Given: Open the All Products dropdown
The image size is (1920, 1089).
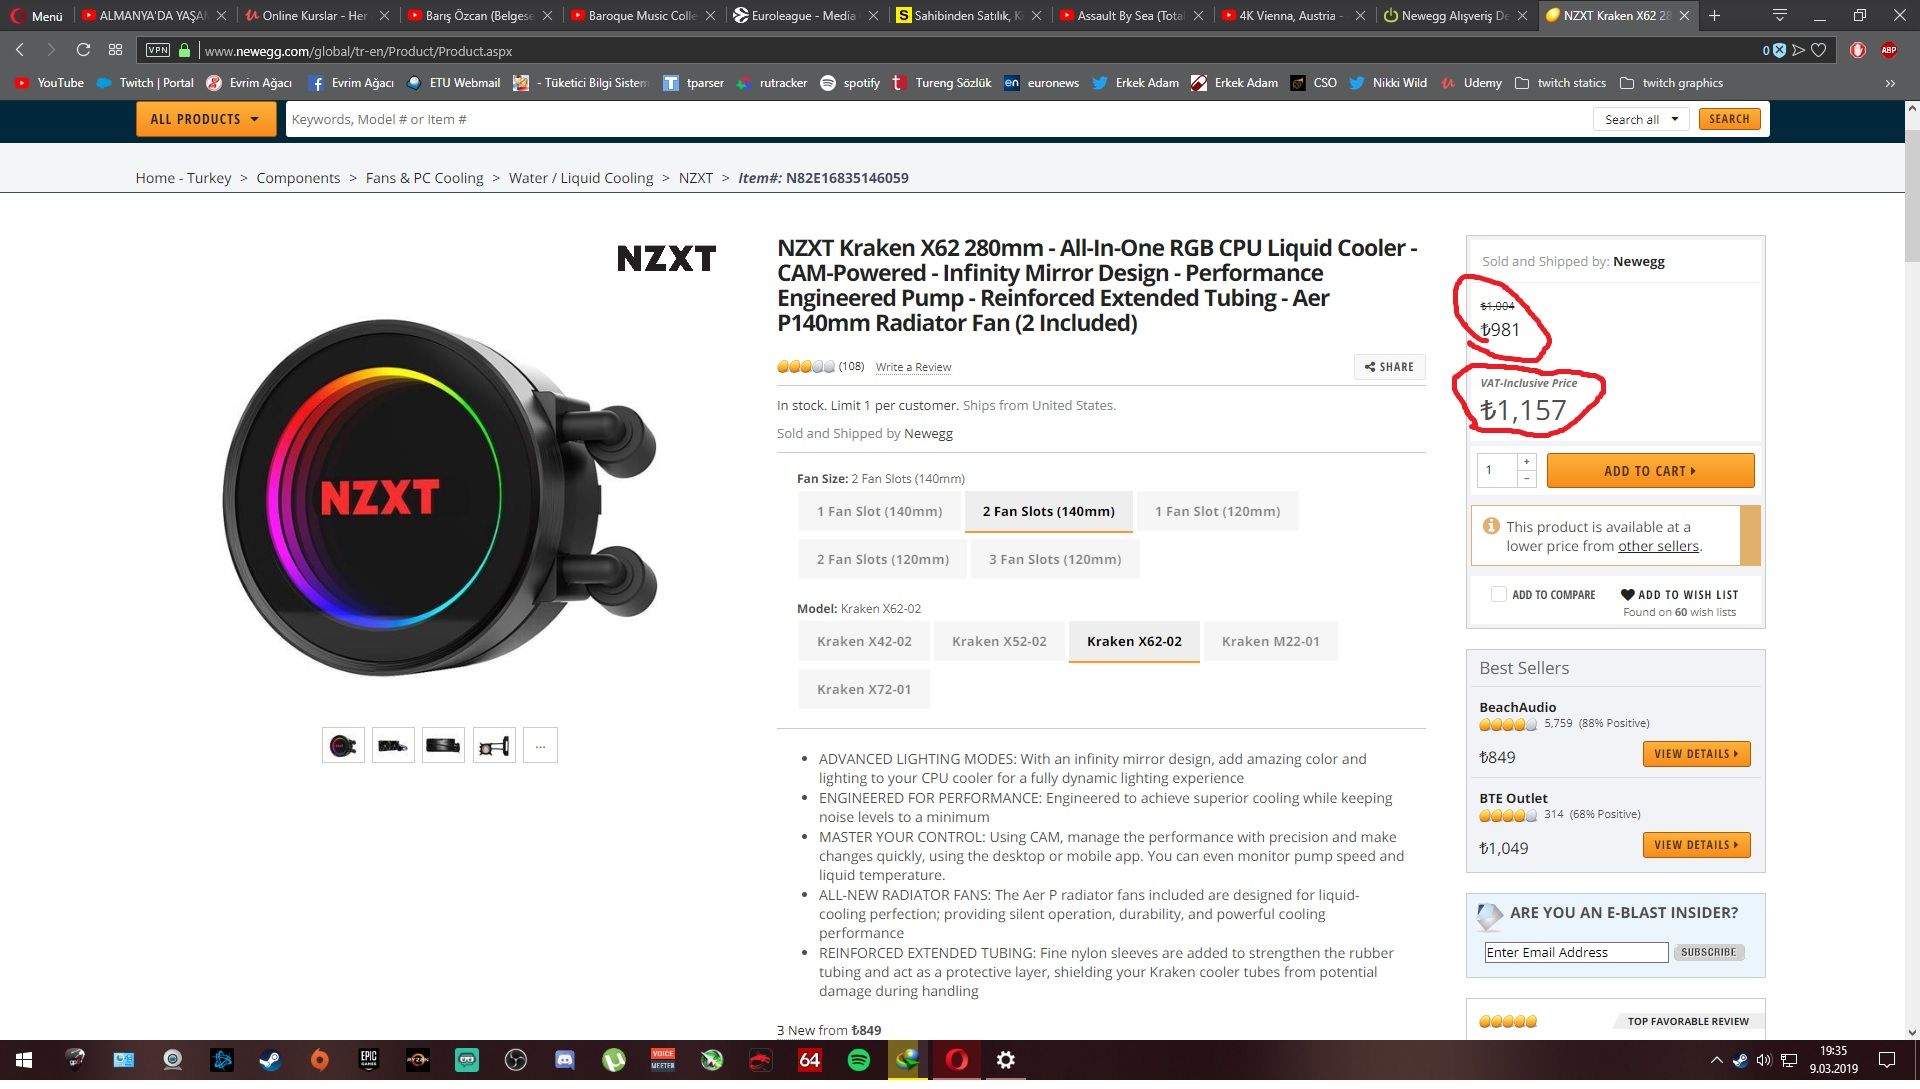Looking at the screenshot, I should (x=204, y=119).
